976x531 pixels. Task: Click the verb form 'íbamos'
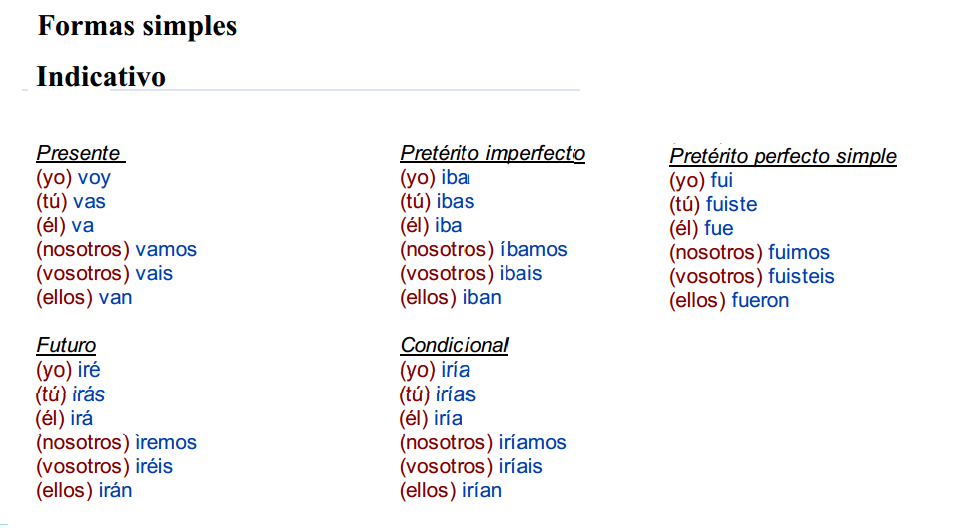(533, 250)
